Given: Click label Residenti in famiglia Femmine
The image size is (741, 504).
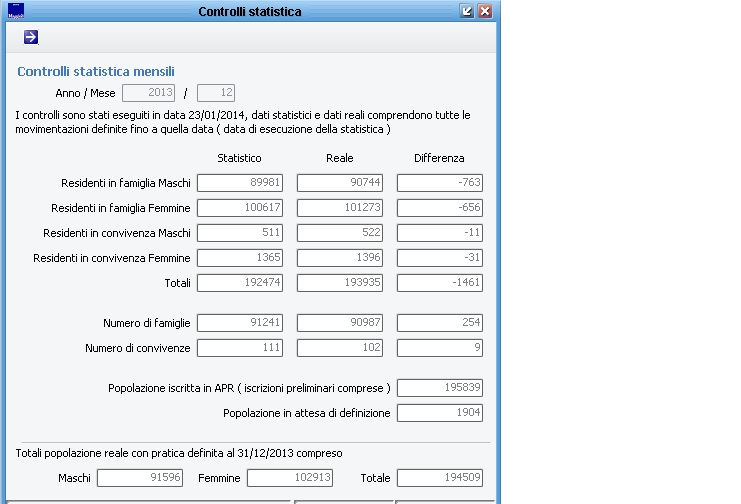Looking at the screenshot, I should [121, 208].
